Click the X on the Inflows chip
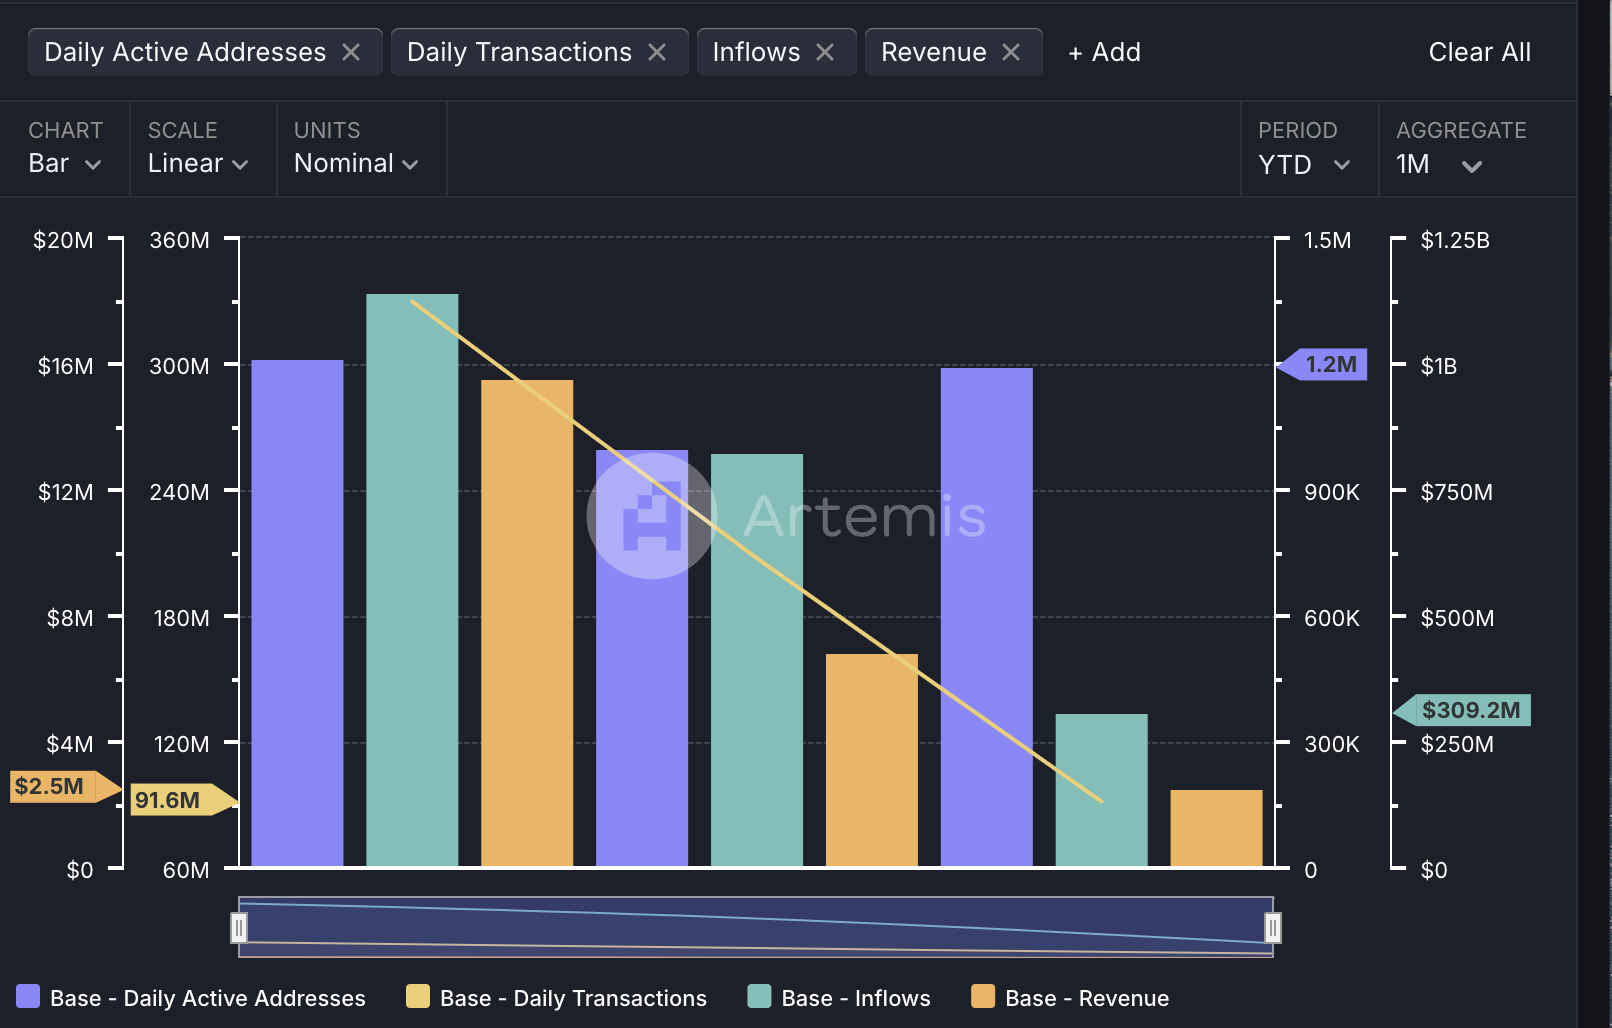The width and height of the screenshot is (1612, 1028). (825, 52)
